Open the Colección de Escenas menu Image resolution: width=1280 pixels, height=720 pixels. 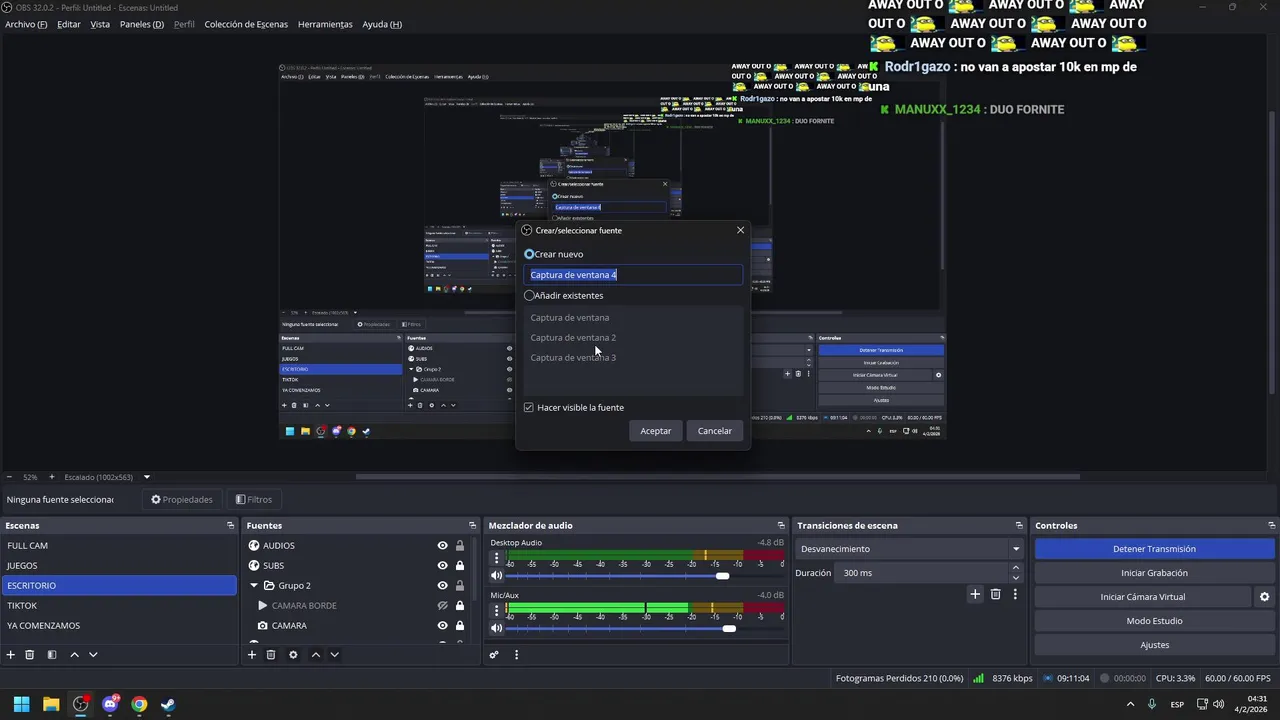(246, 24)
